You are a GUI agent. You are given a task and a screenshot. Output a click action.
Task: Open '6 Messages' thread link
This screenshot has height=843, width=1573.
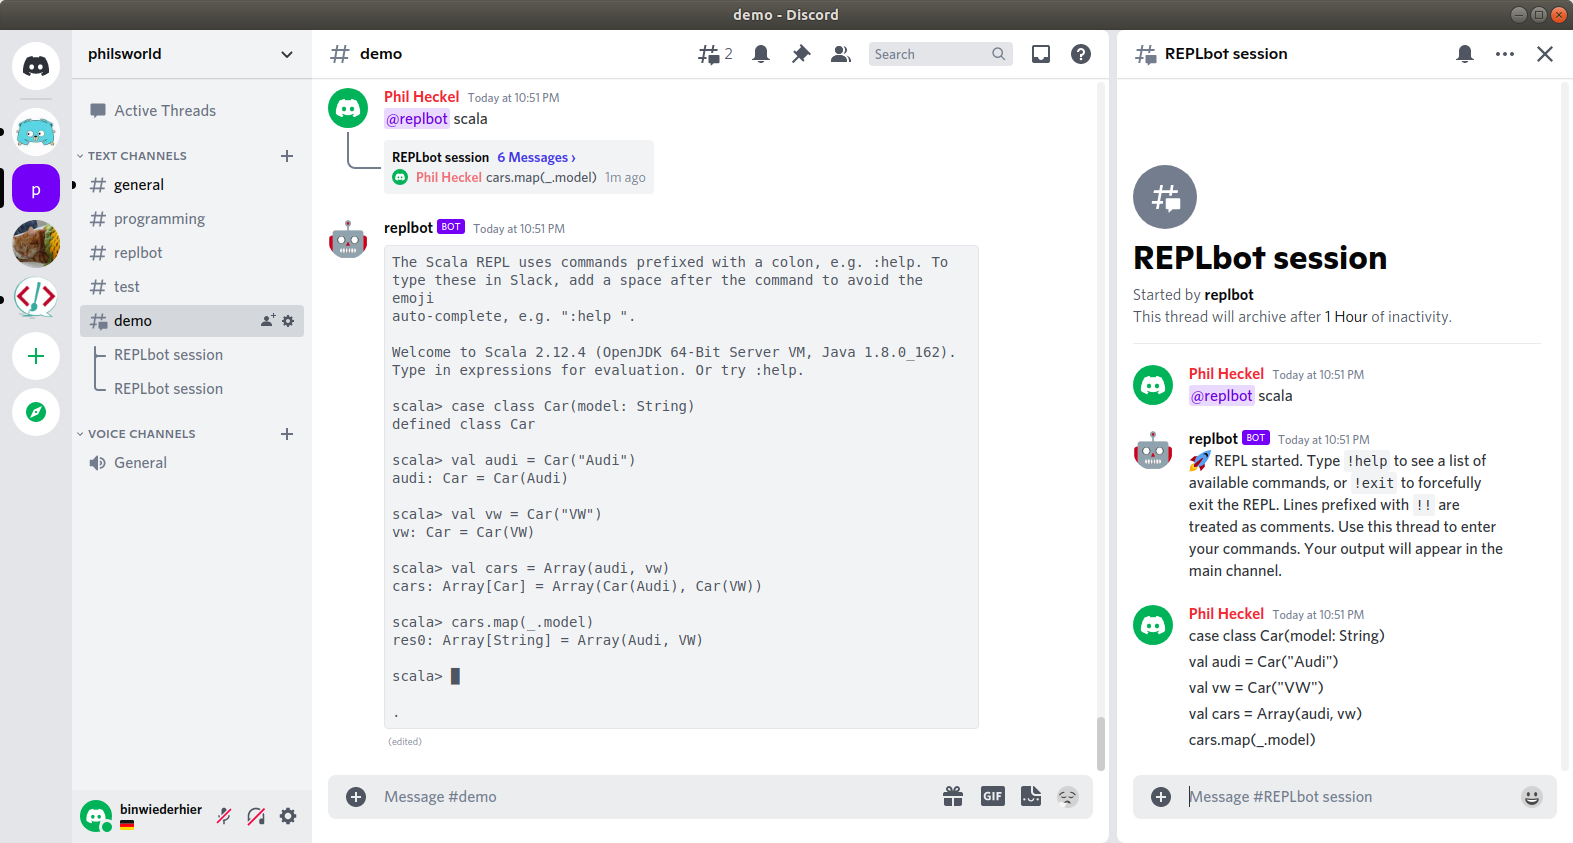point(536,158)
